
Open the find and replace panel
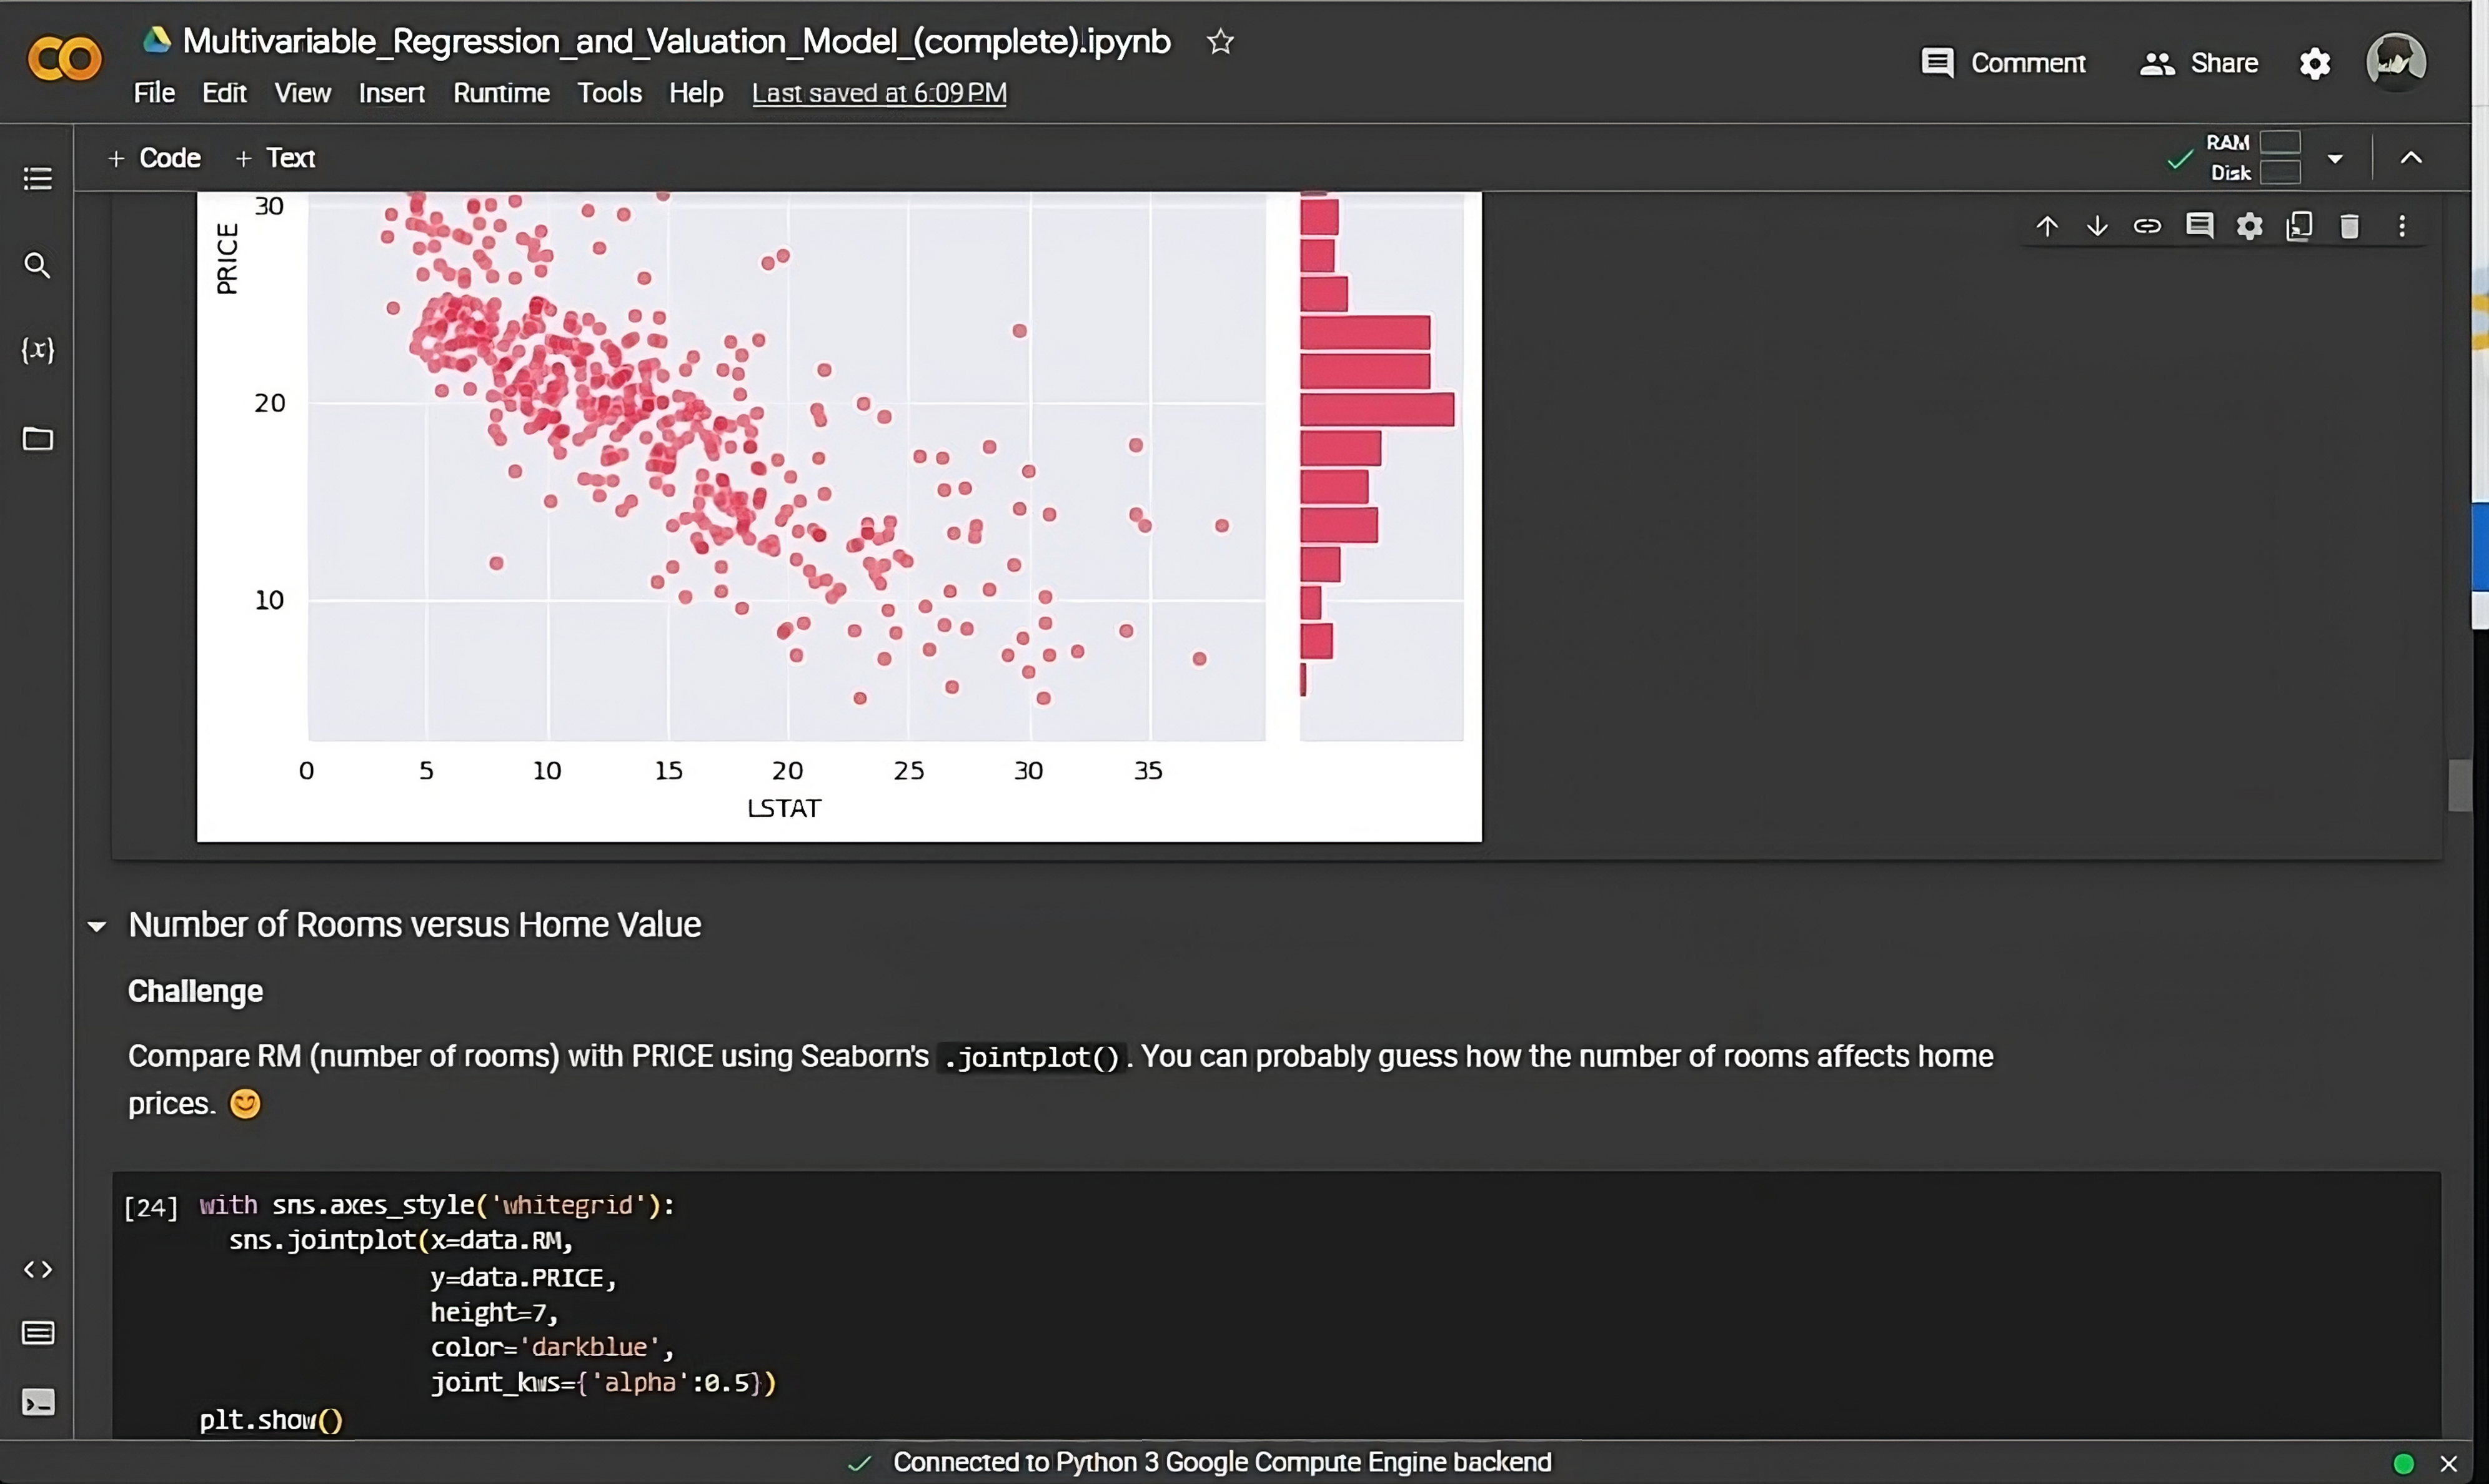pos(37,265)
